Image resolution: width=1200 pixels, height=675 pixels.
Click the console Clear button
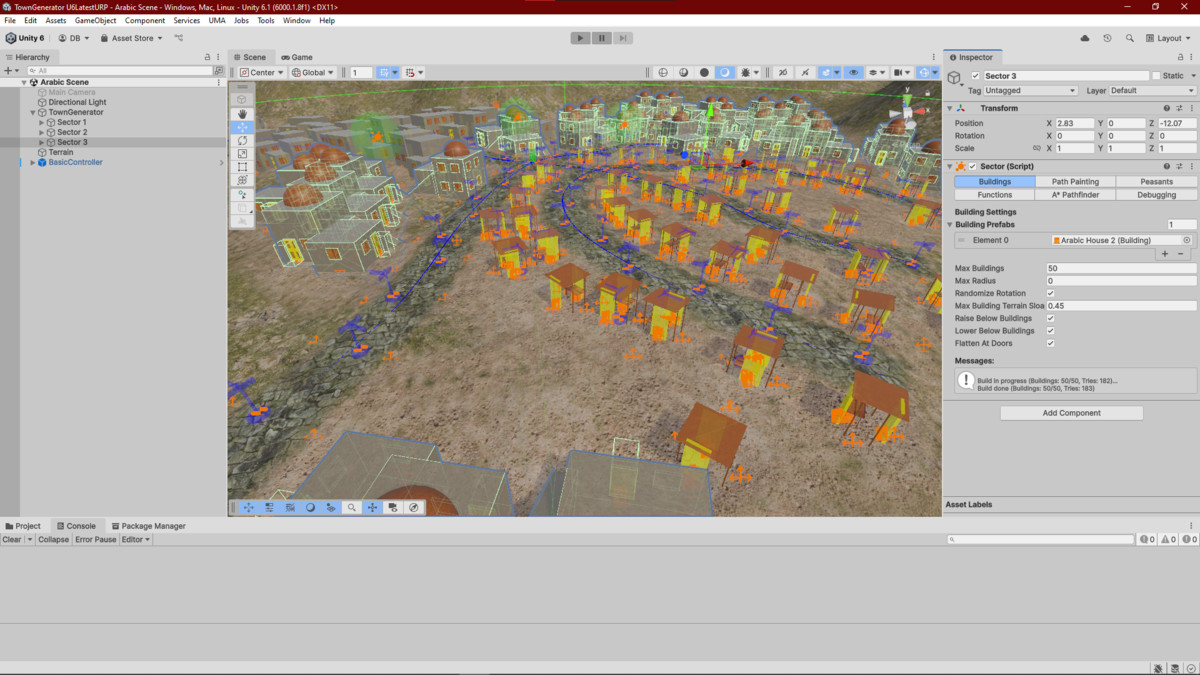click(12, 539)
